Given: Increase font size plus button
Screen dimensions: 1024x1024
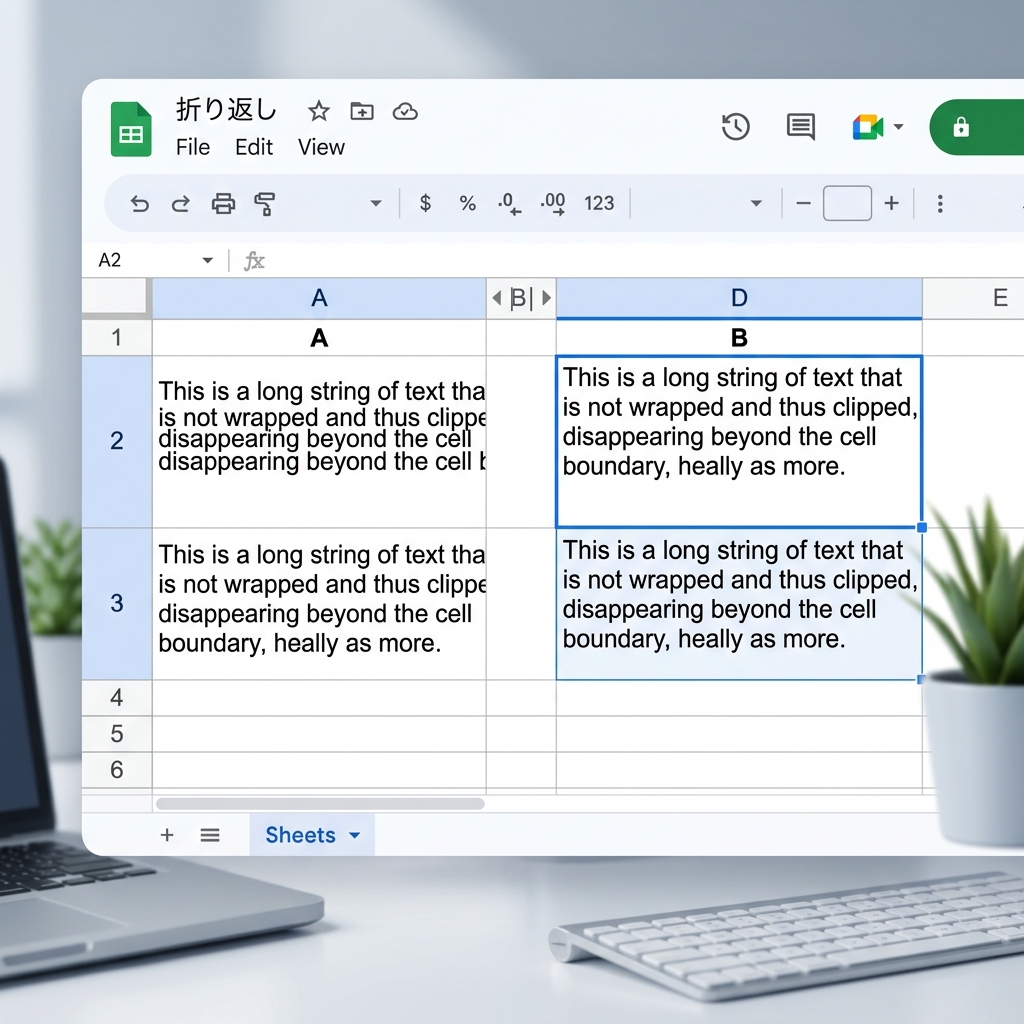Looking at the screenshot, I should point(891,203).
